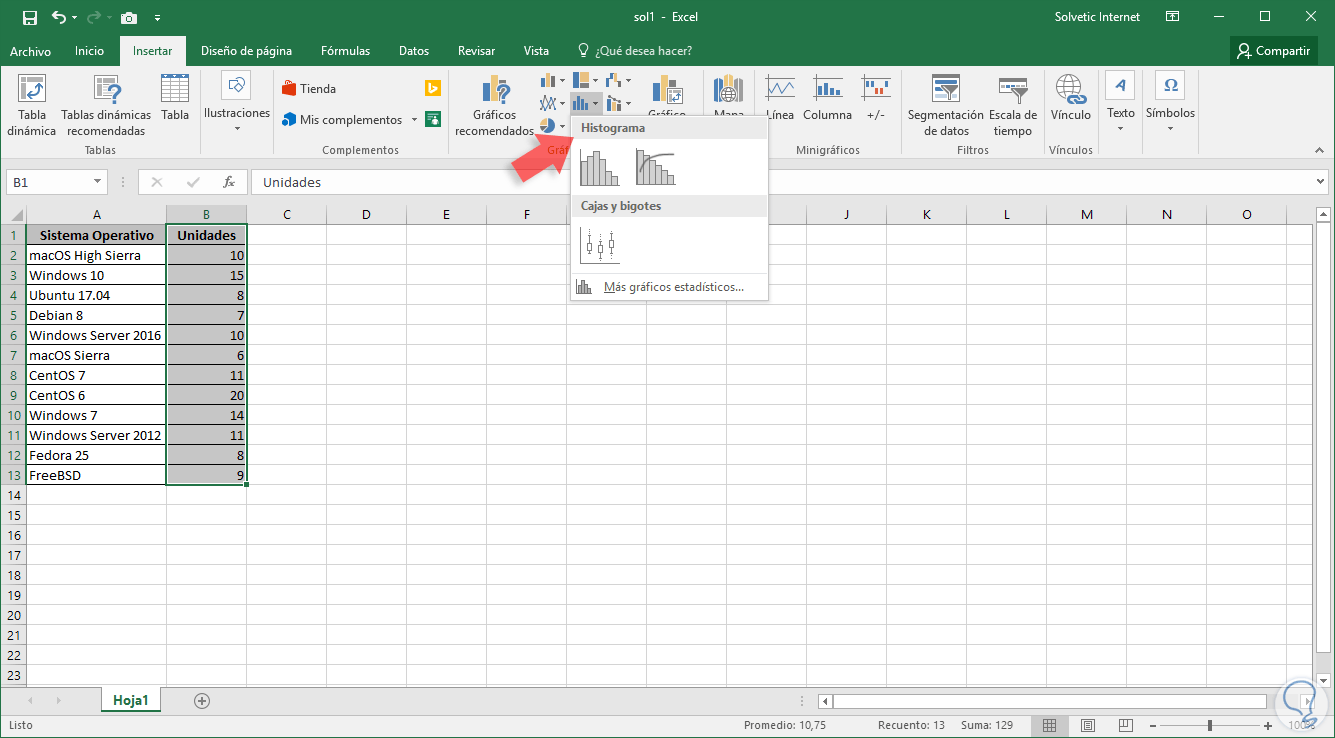Viewport: 1335px width, 738px height.
Task: Adjust the zoom slider handle
Action: click(1210, 725)
